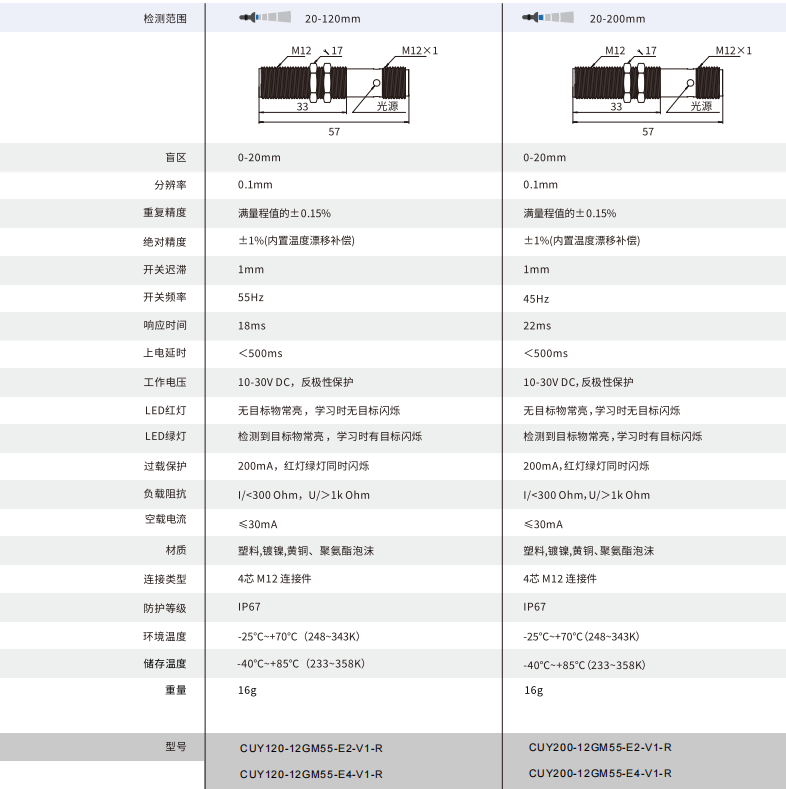Click the 空载电流 row label
The width and height of the screenshot is (786, 789).
point(166,519)
